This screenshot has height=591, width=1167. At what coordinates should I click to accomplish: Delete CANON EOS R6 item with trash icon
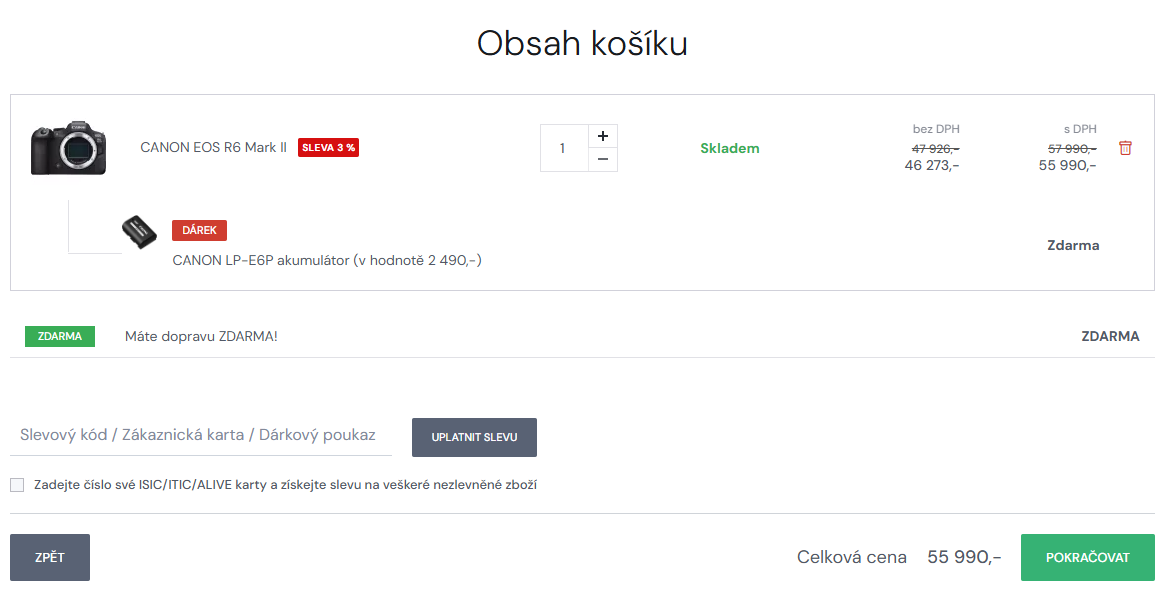tap(1125, 148)
